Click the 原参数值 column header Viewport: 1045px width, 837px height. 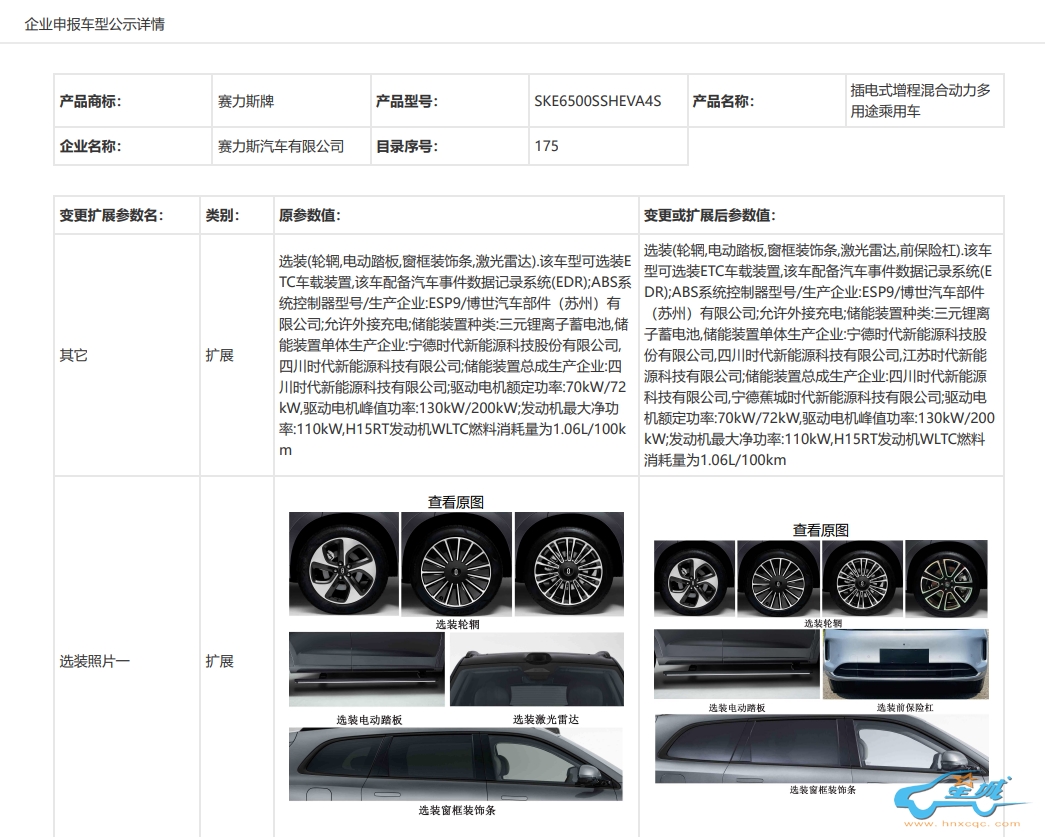click(311, 215)
